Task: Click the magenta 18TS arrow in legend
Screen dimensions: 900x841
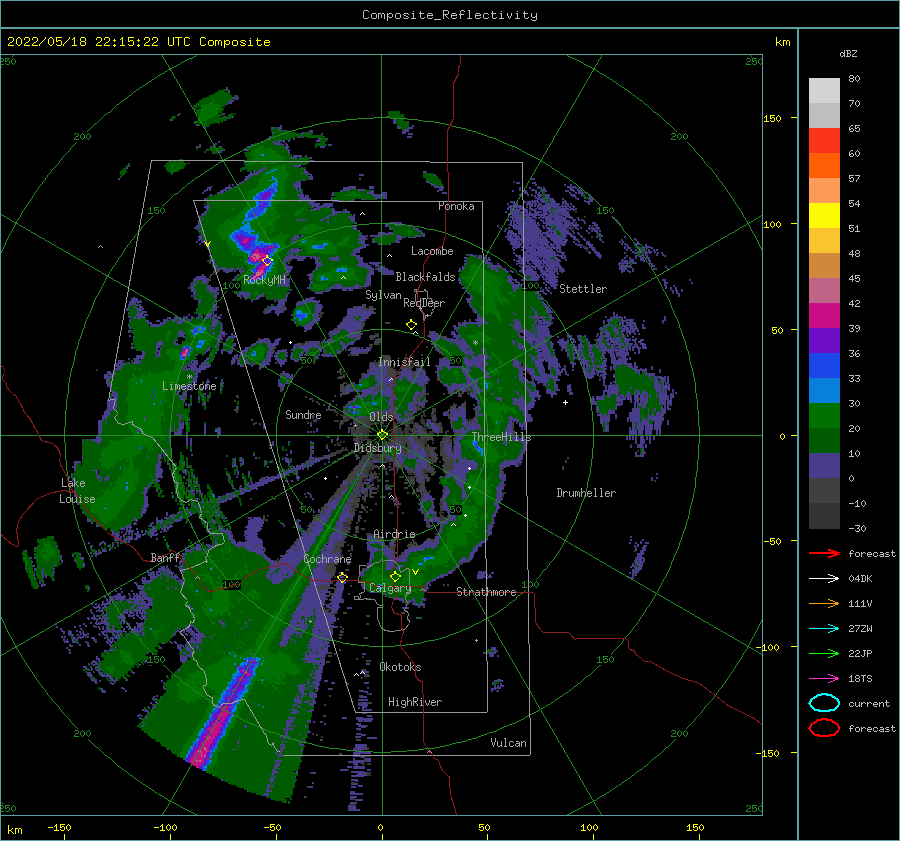Action: 824,679
